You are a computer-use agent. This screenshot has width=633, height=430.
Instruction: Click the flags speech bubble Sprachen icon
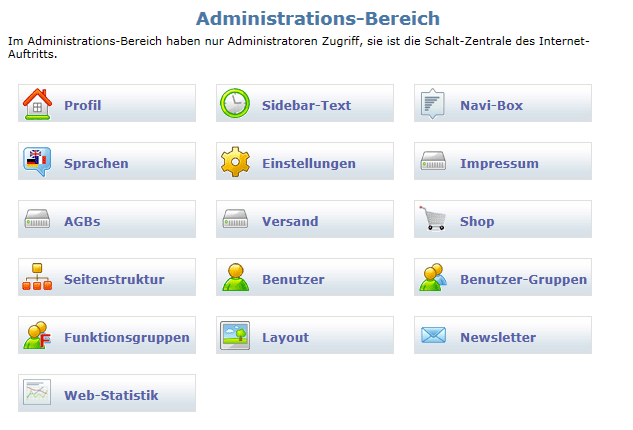(37, 162)
